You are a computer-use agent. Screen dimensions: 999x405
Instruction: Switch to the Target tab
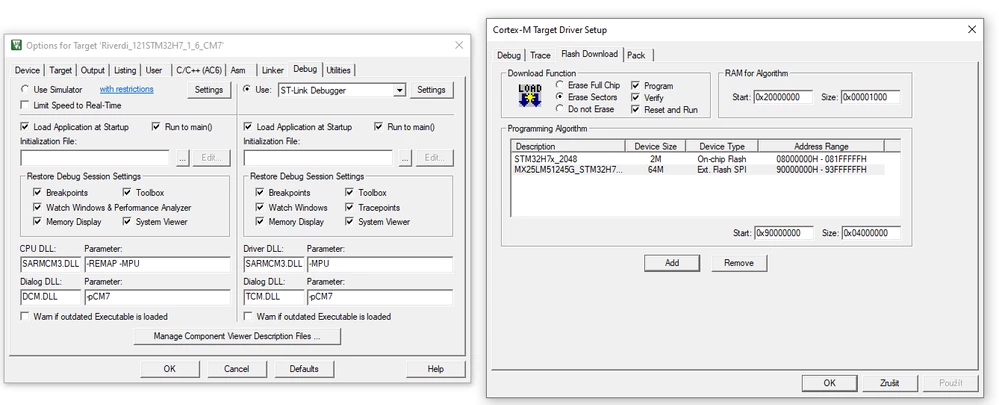pos(61,70)
